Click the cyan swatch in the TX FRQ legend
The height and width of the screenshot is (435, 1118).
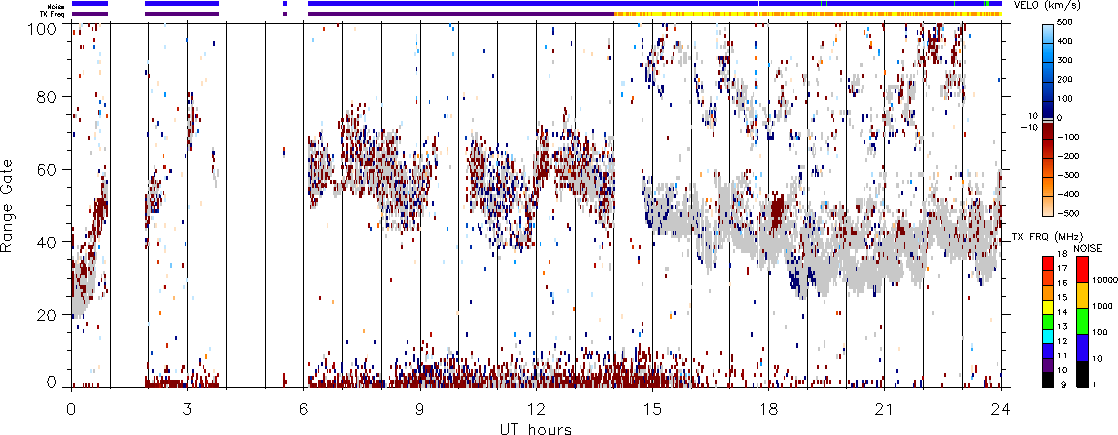click(1048, 336)
